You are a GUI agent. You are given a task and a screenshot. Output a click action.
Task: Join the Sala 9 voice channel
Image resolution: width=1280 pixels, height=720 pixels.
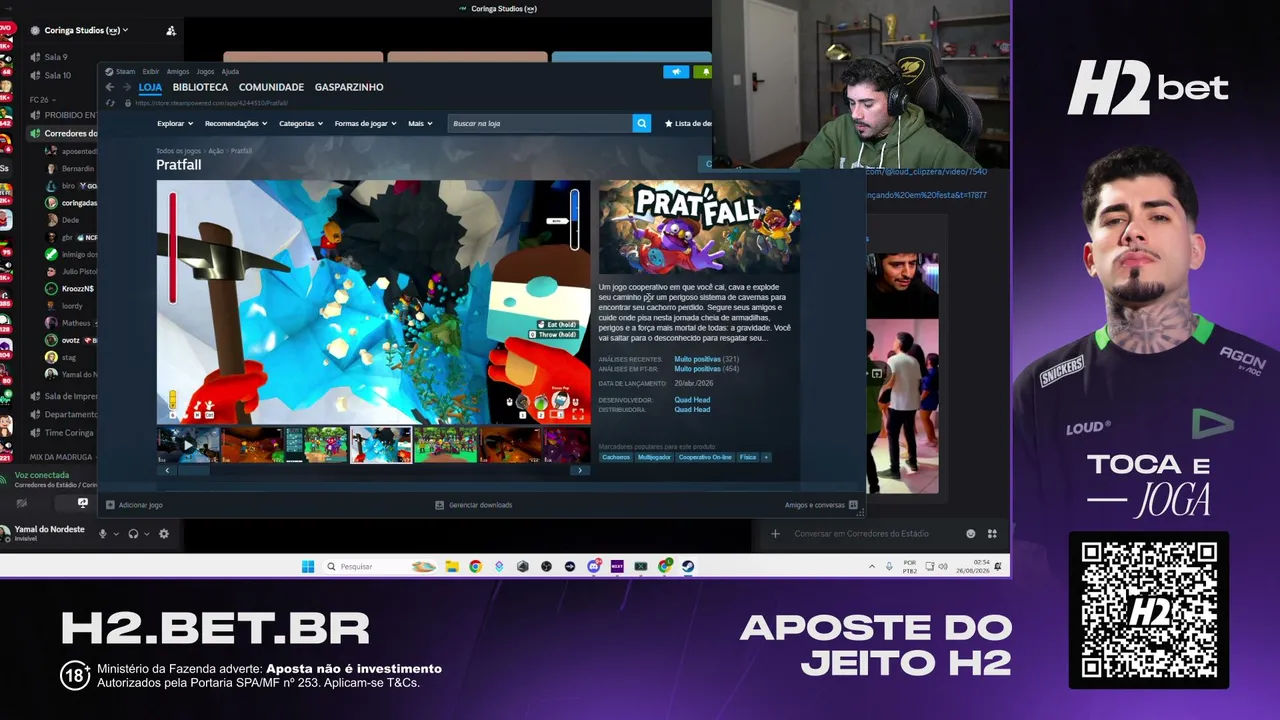point(56,57)
